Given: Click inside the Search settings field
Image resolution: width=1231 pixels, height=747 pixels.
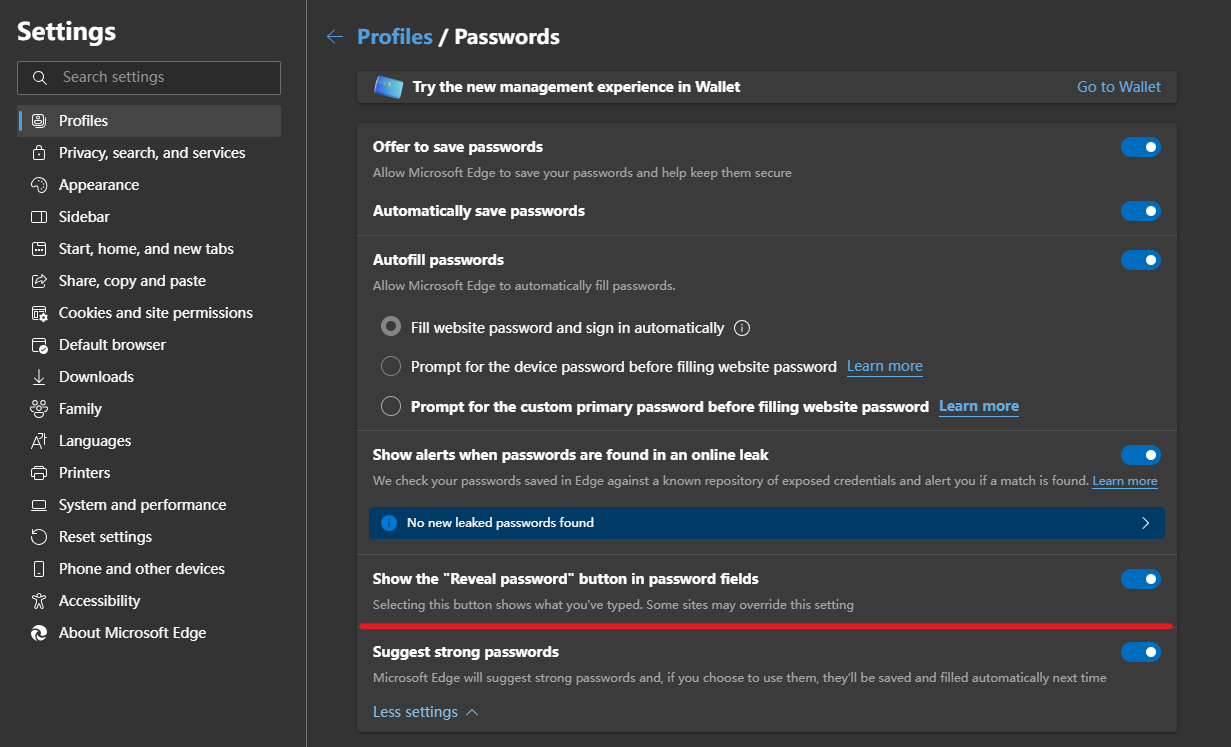Looking at the screenshot, I should click(148, 77).
